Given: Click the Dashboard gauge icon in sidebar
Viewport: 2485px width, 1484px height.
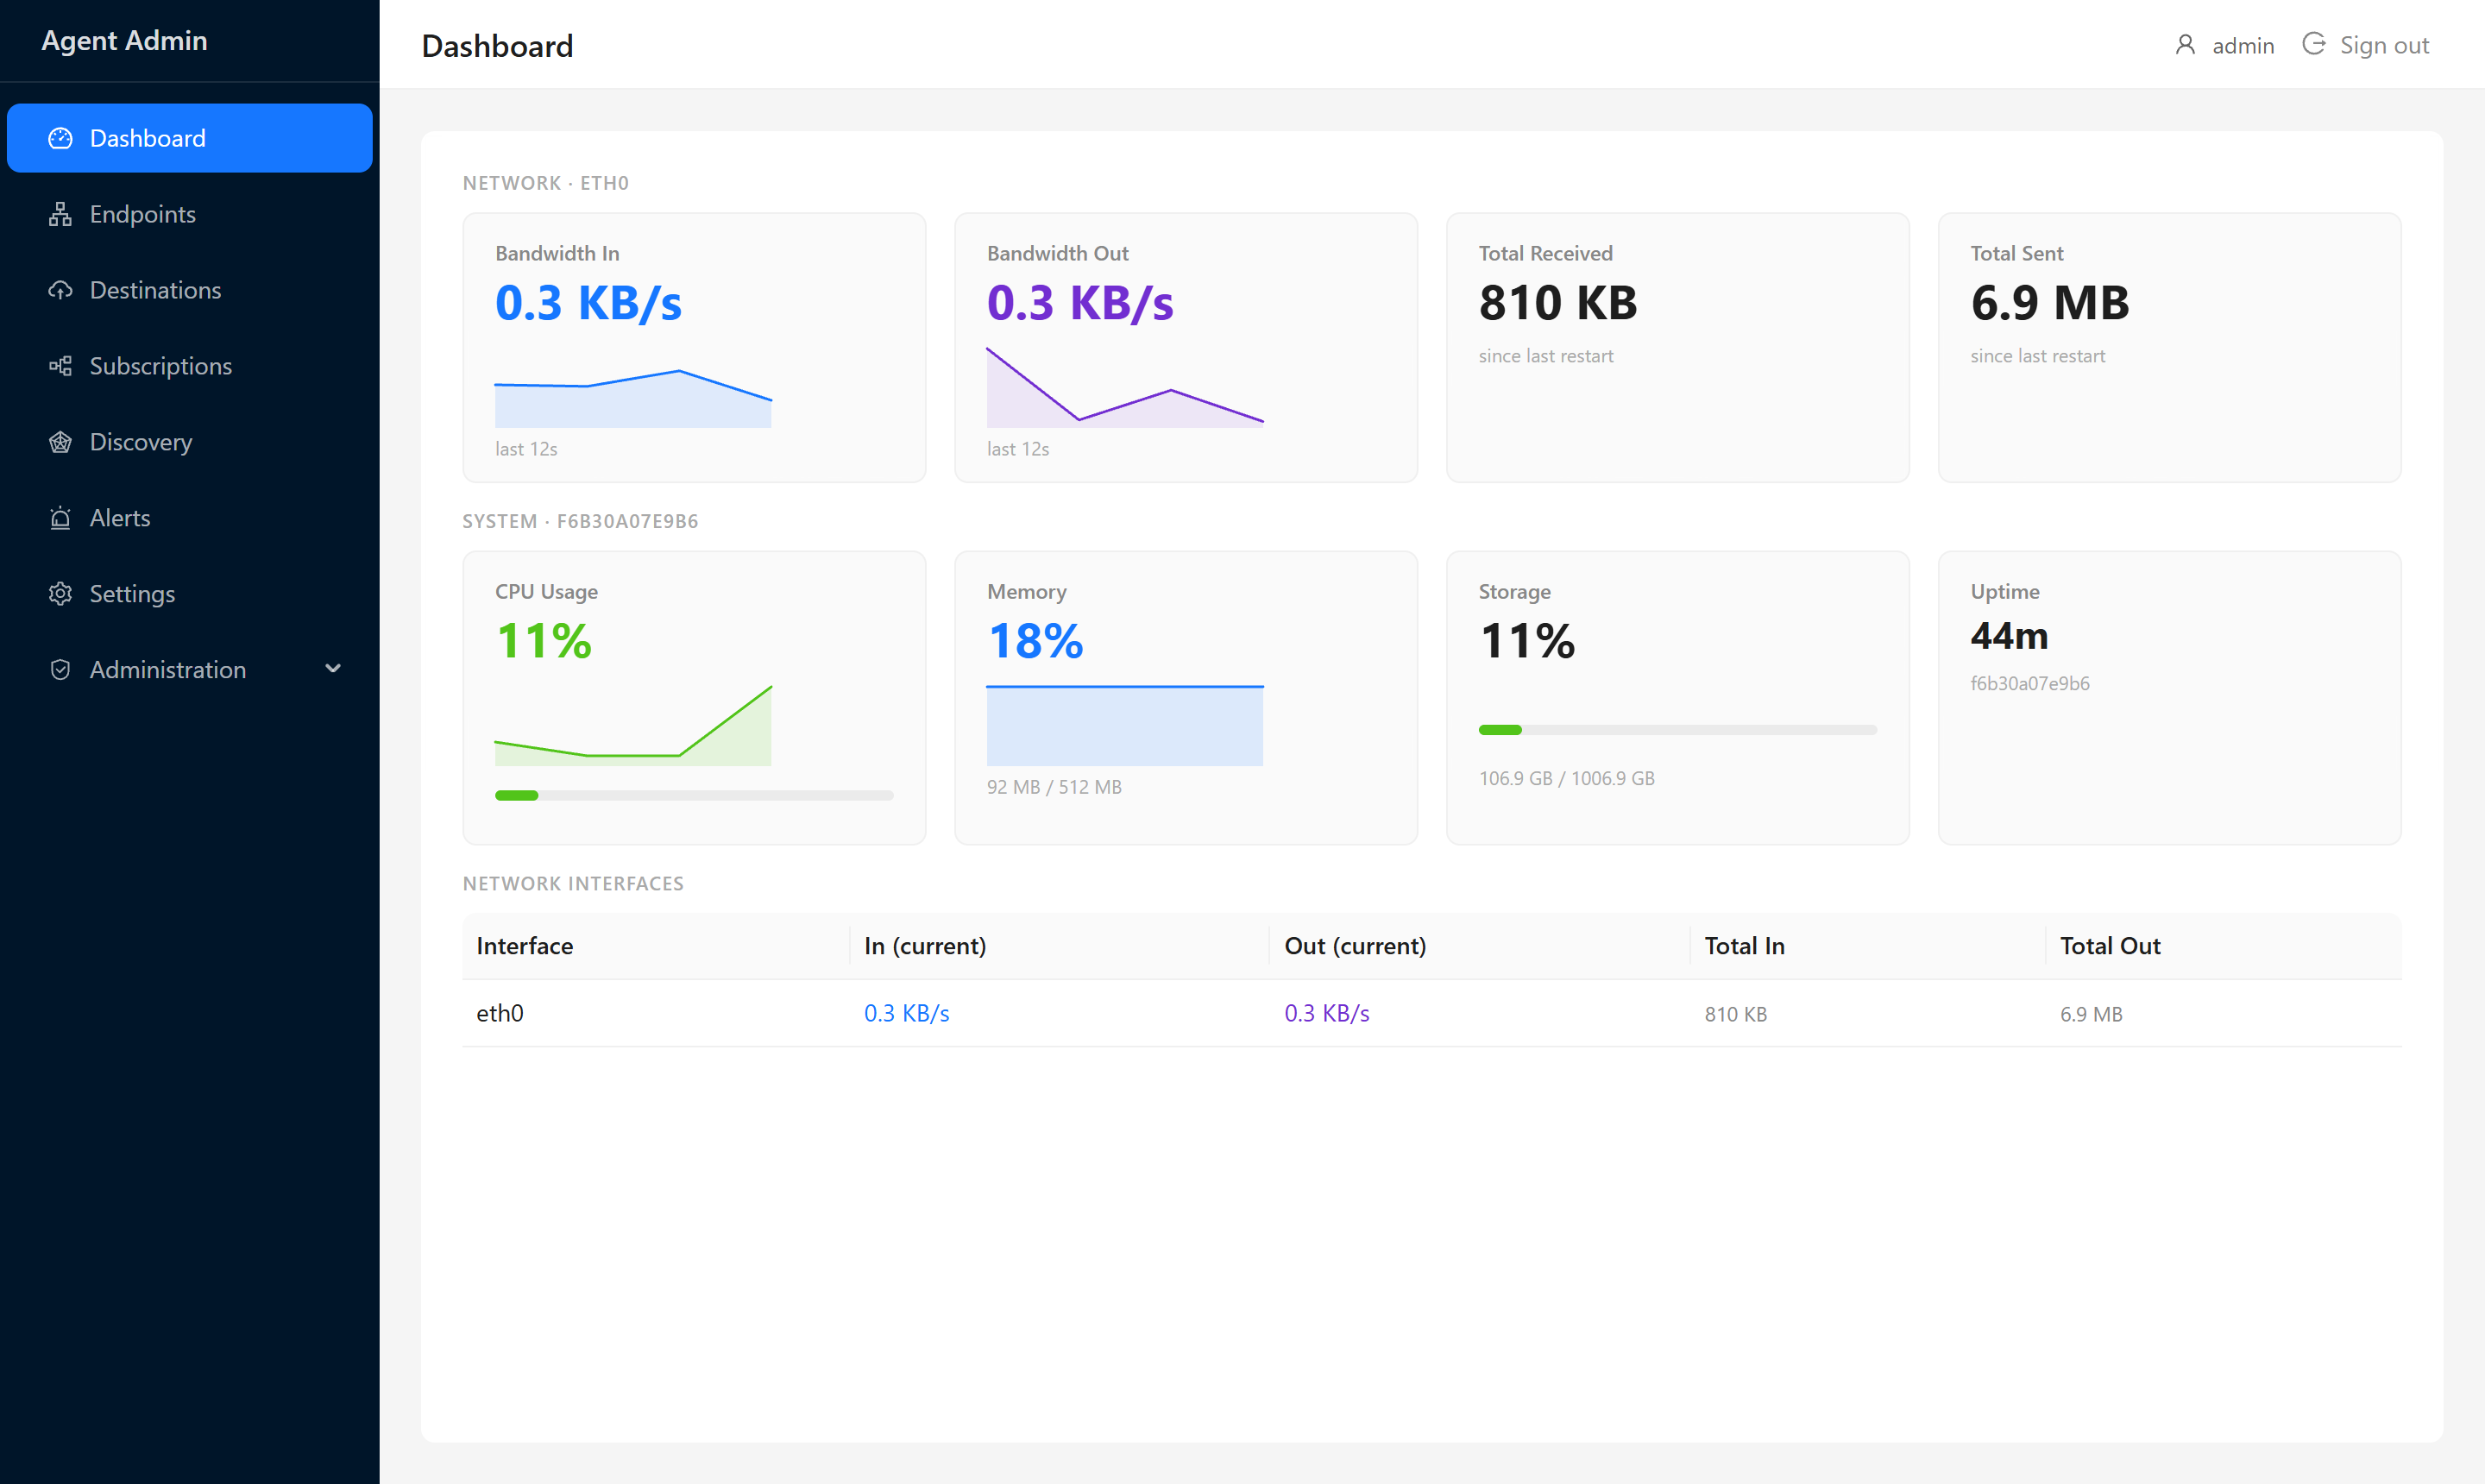Looking at the screenshot, I should pyautogui.click(x=60, y=138).
